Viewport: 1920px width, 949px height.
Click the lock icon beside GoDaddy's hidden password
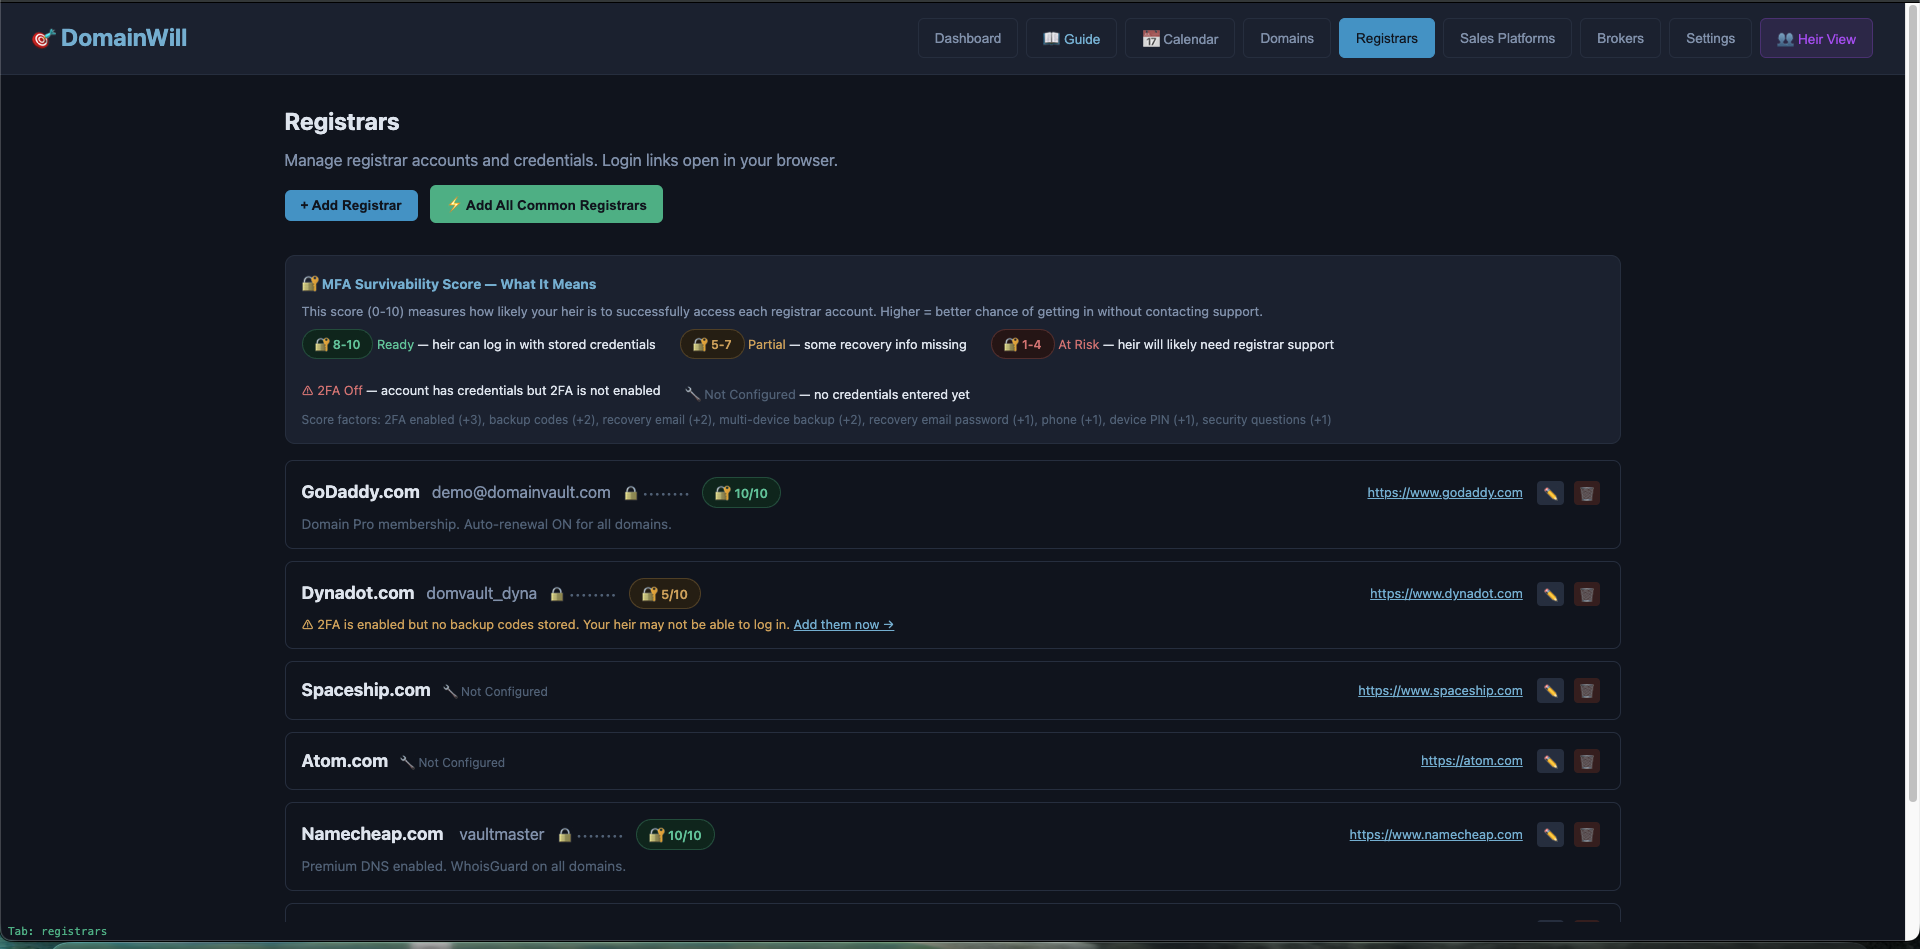pyautogui.click(x=630, y=492)
